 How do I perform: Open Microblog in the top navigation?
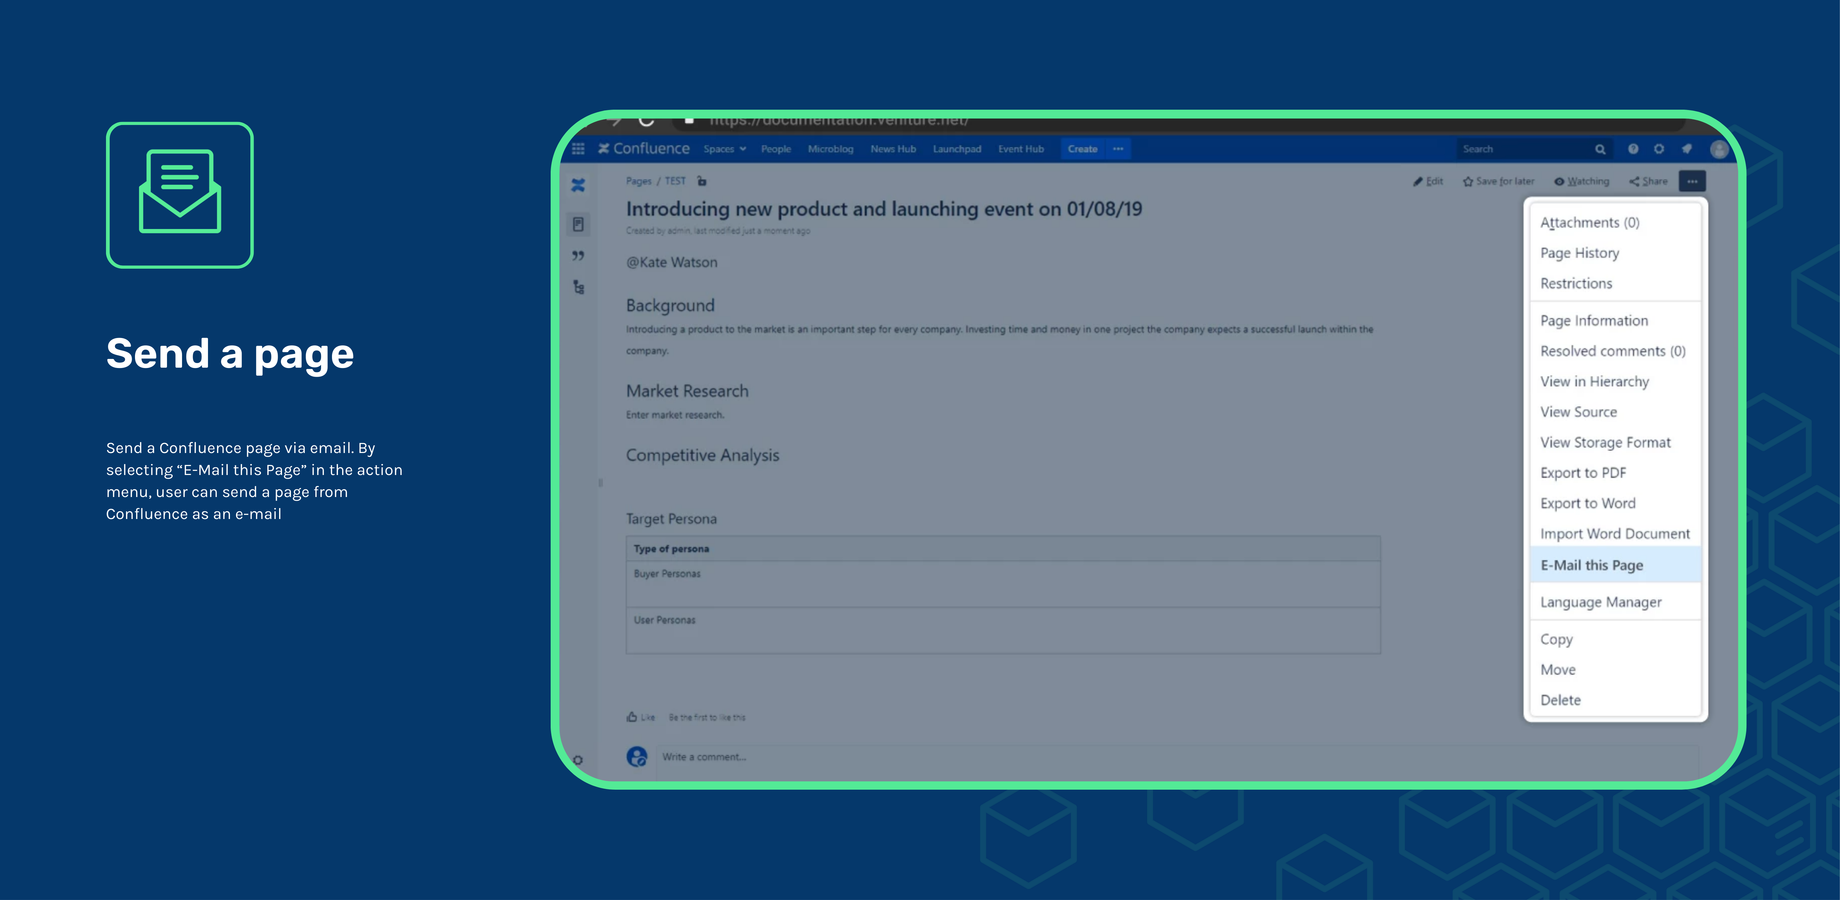[x=831, y=149]
